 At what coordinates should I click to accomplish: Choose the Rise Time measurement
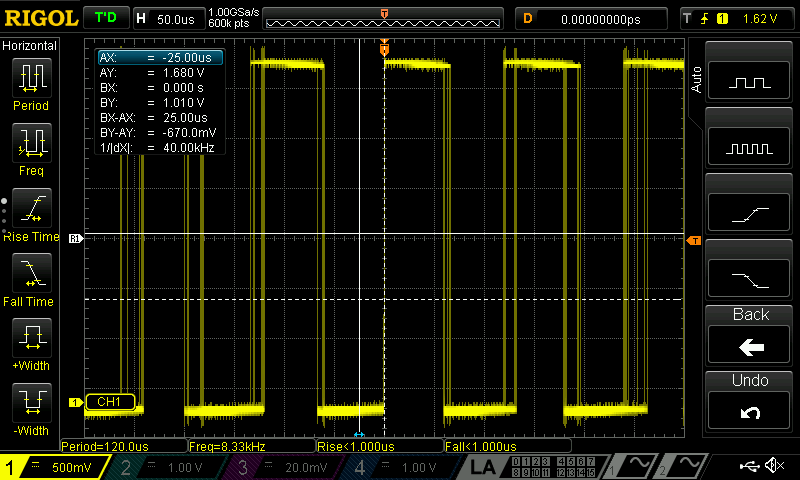[x=31, y=213]
